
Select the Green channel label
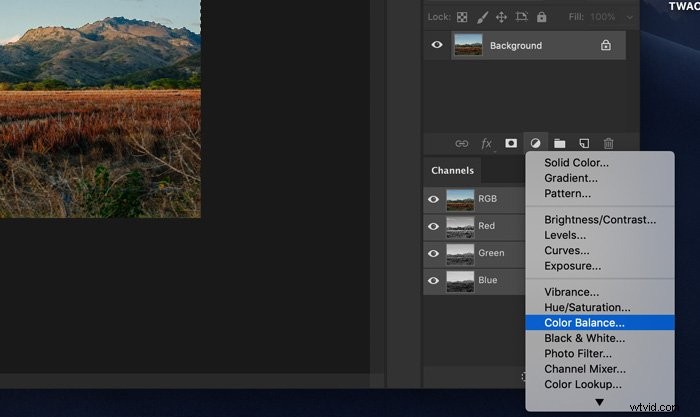pos(491,253)
